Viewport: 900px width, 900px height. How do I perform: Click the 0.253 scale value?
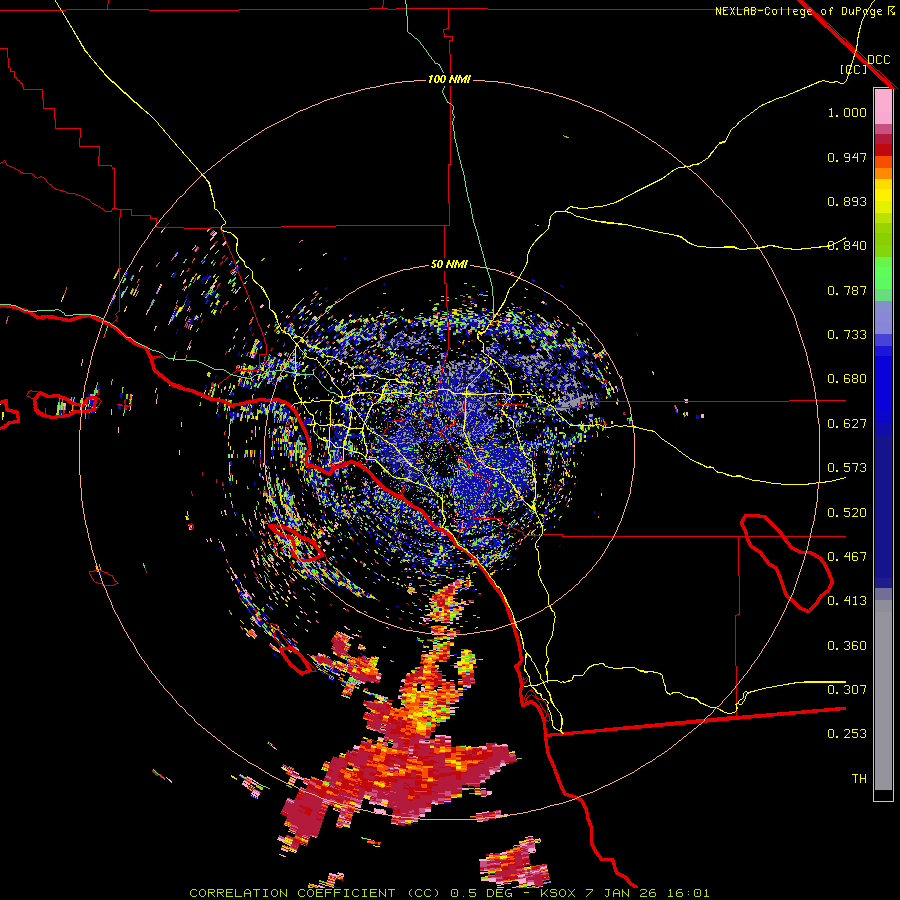pos(847,734)
